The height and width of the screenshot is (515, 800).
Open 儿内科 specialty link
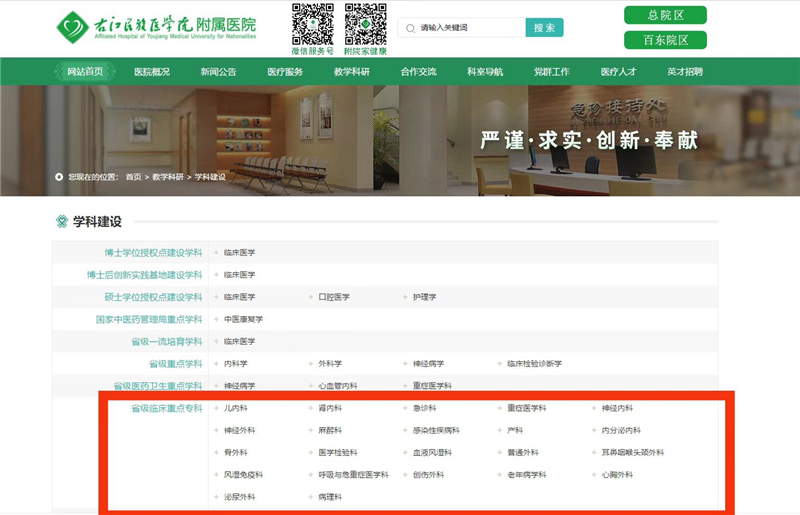236,408
